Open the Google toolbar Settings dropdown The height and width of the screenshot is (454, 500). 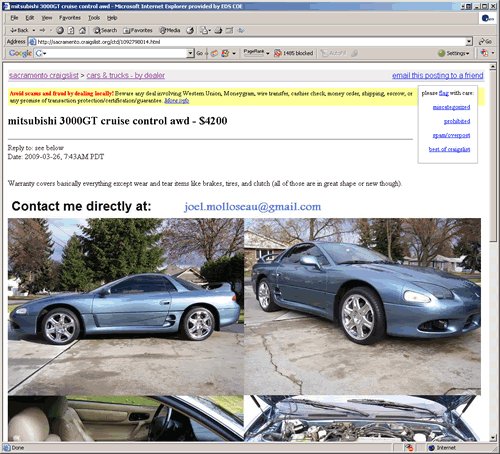tap(454, 53)
